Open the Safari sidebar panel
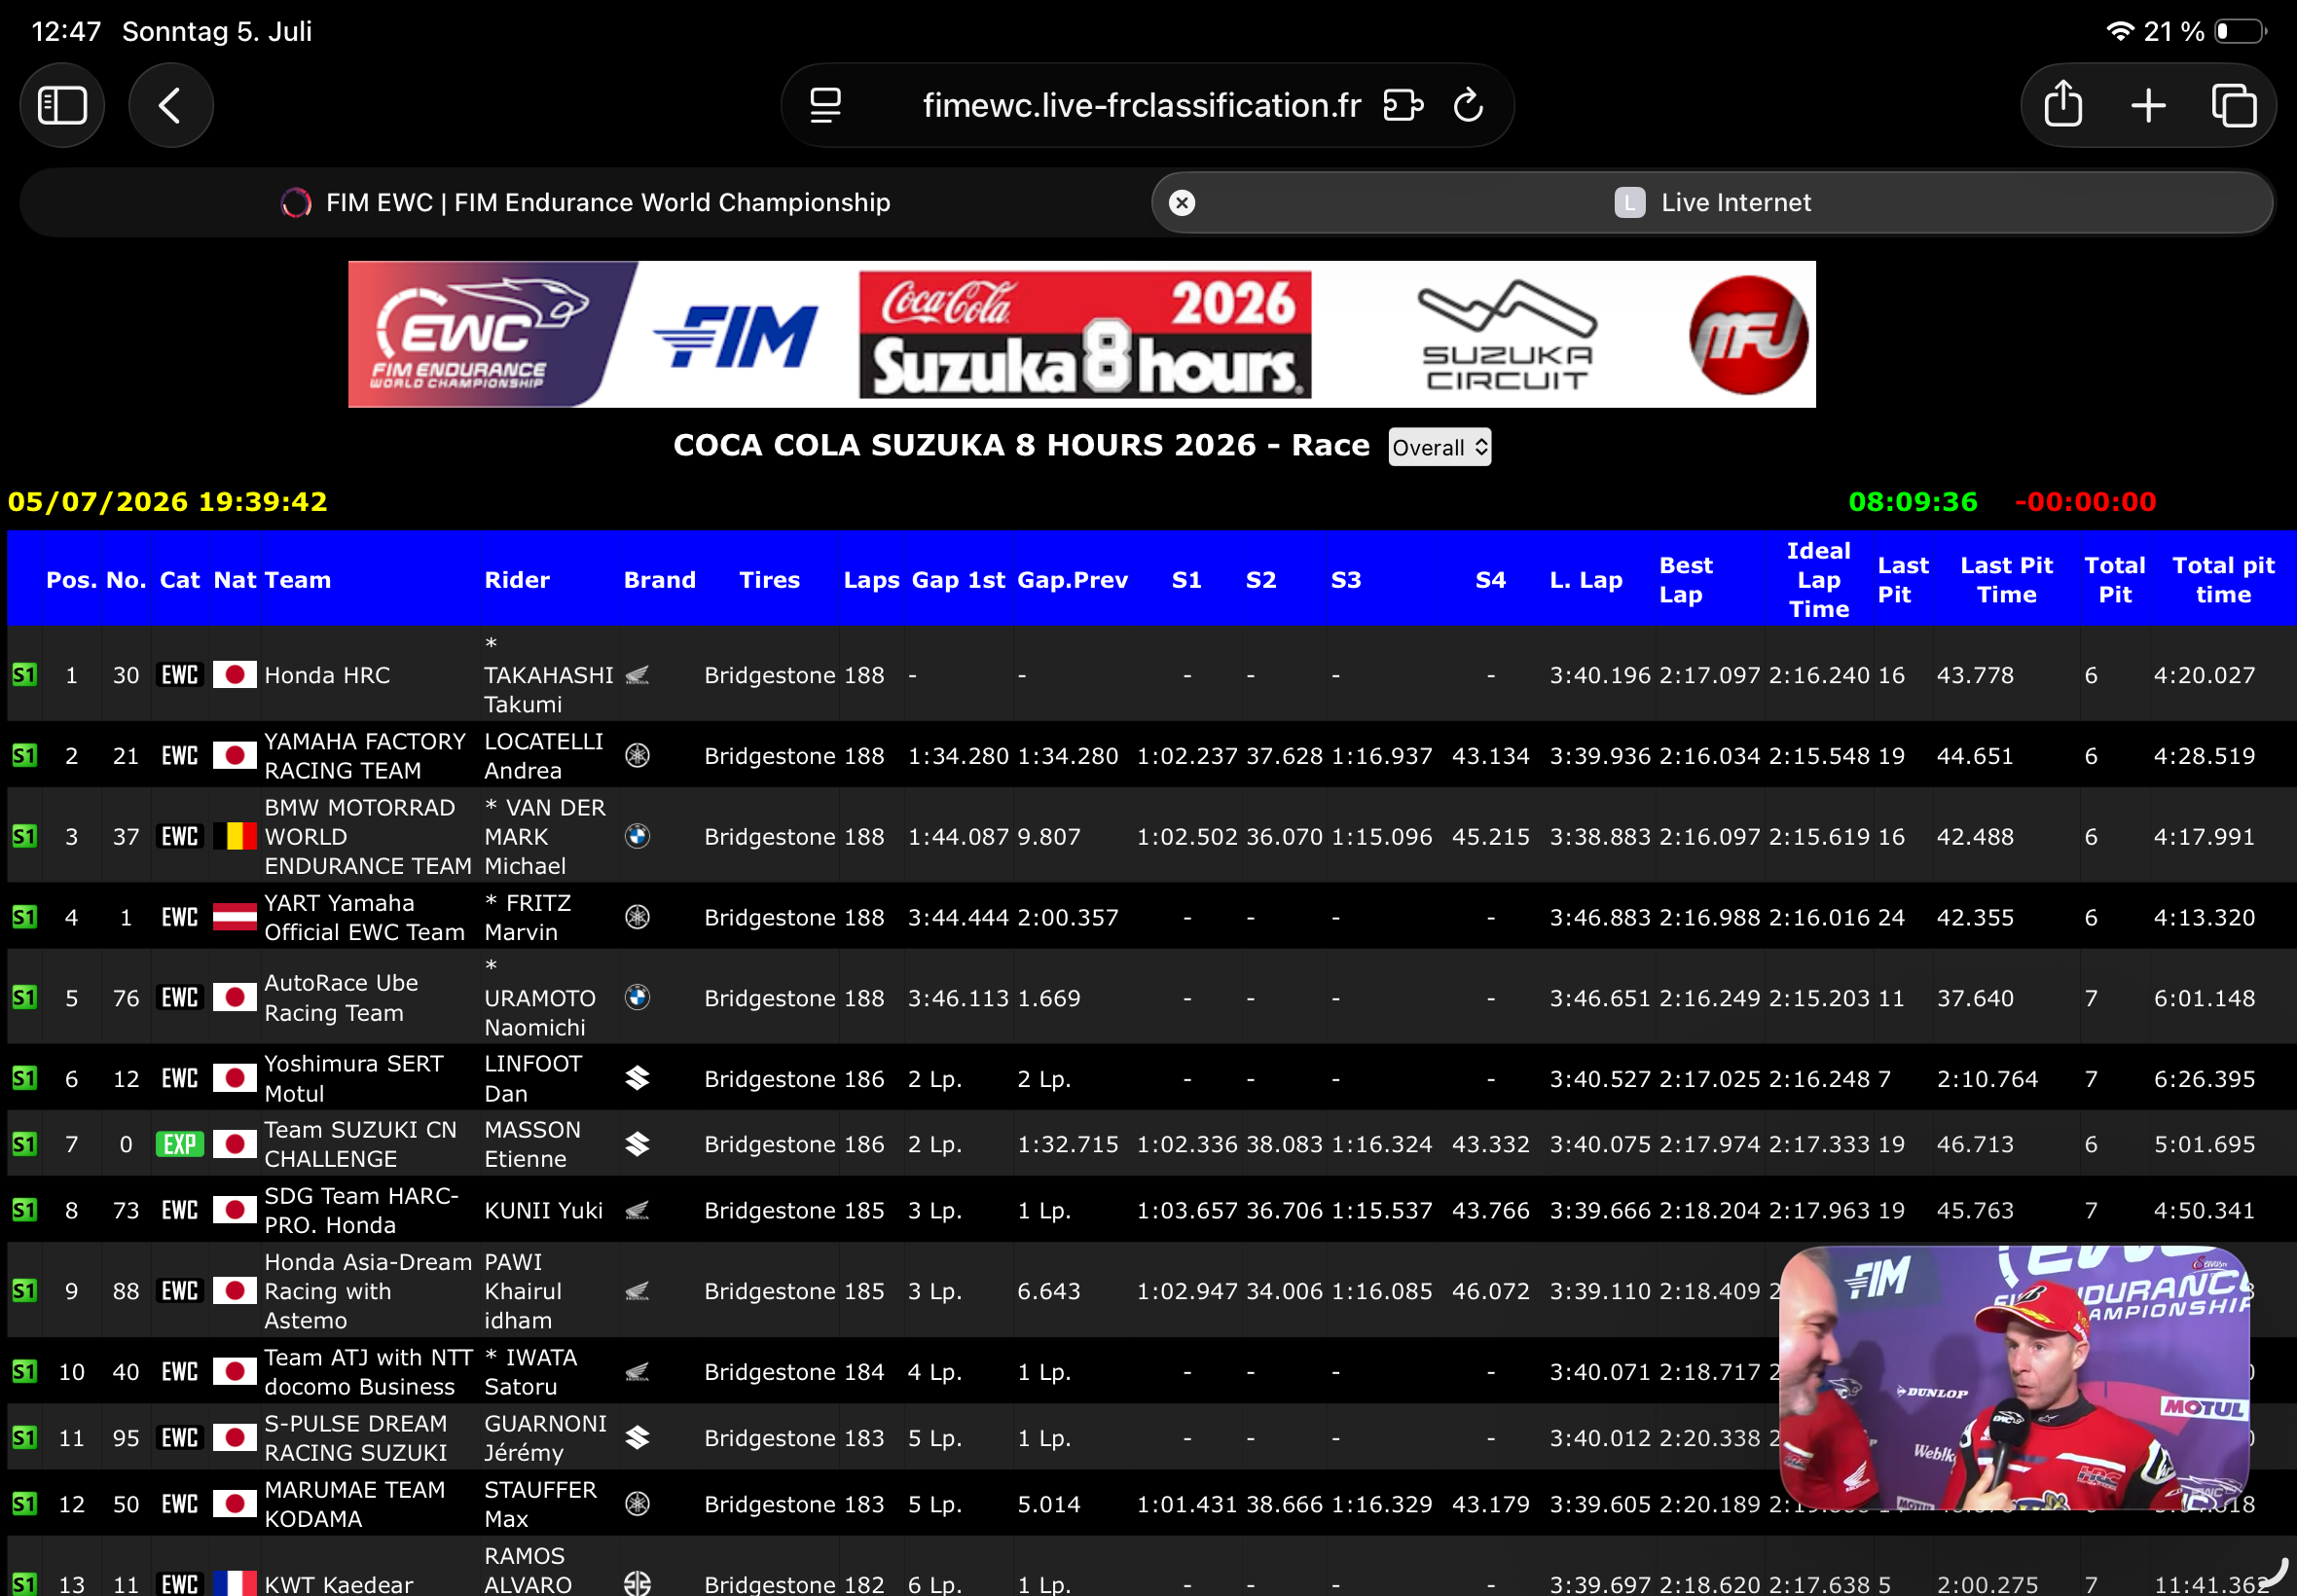The width and height of the screenshot is (2297, 1596). (x=62, y=105)
